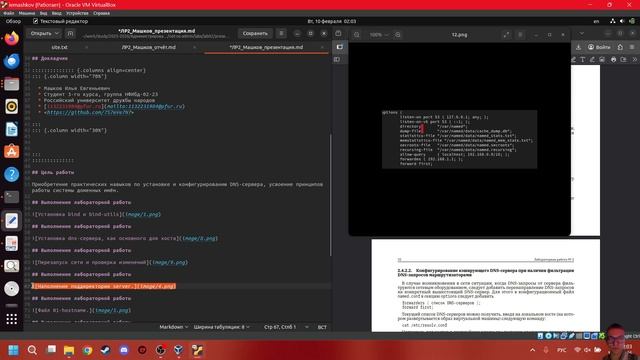The width and height of the screenshot is (640, 360).
Task: Open the date and time in top bar
Action: pyautogui.click(x=331, y=21)
